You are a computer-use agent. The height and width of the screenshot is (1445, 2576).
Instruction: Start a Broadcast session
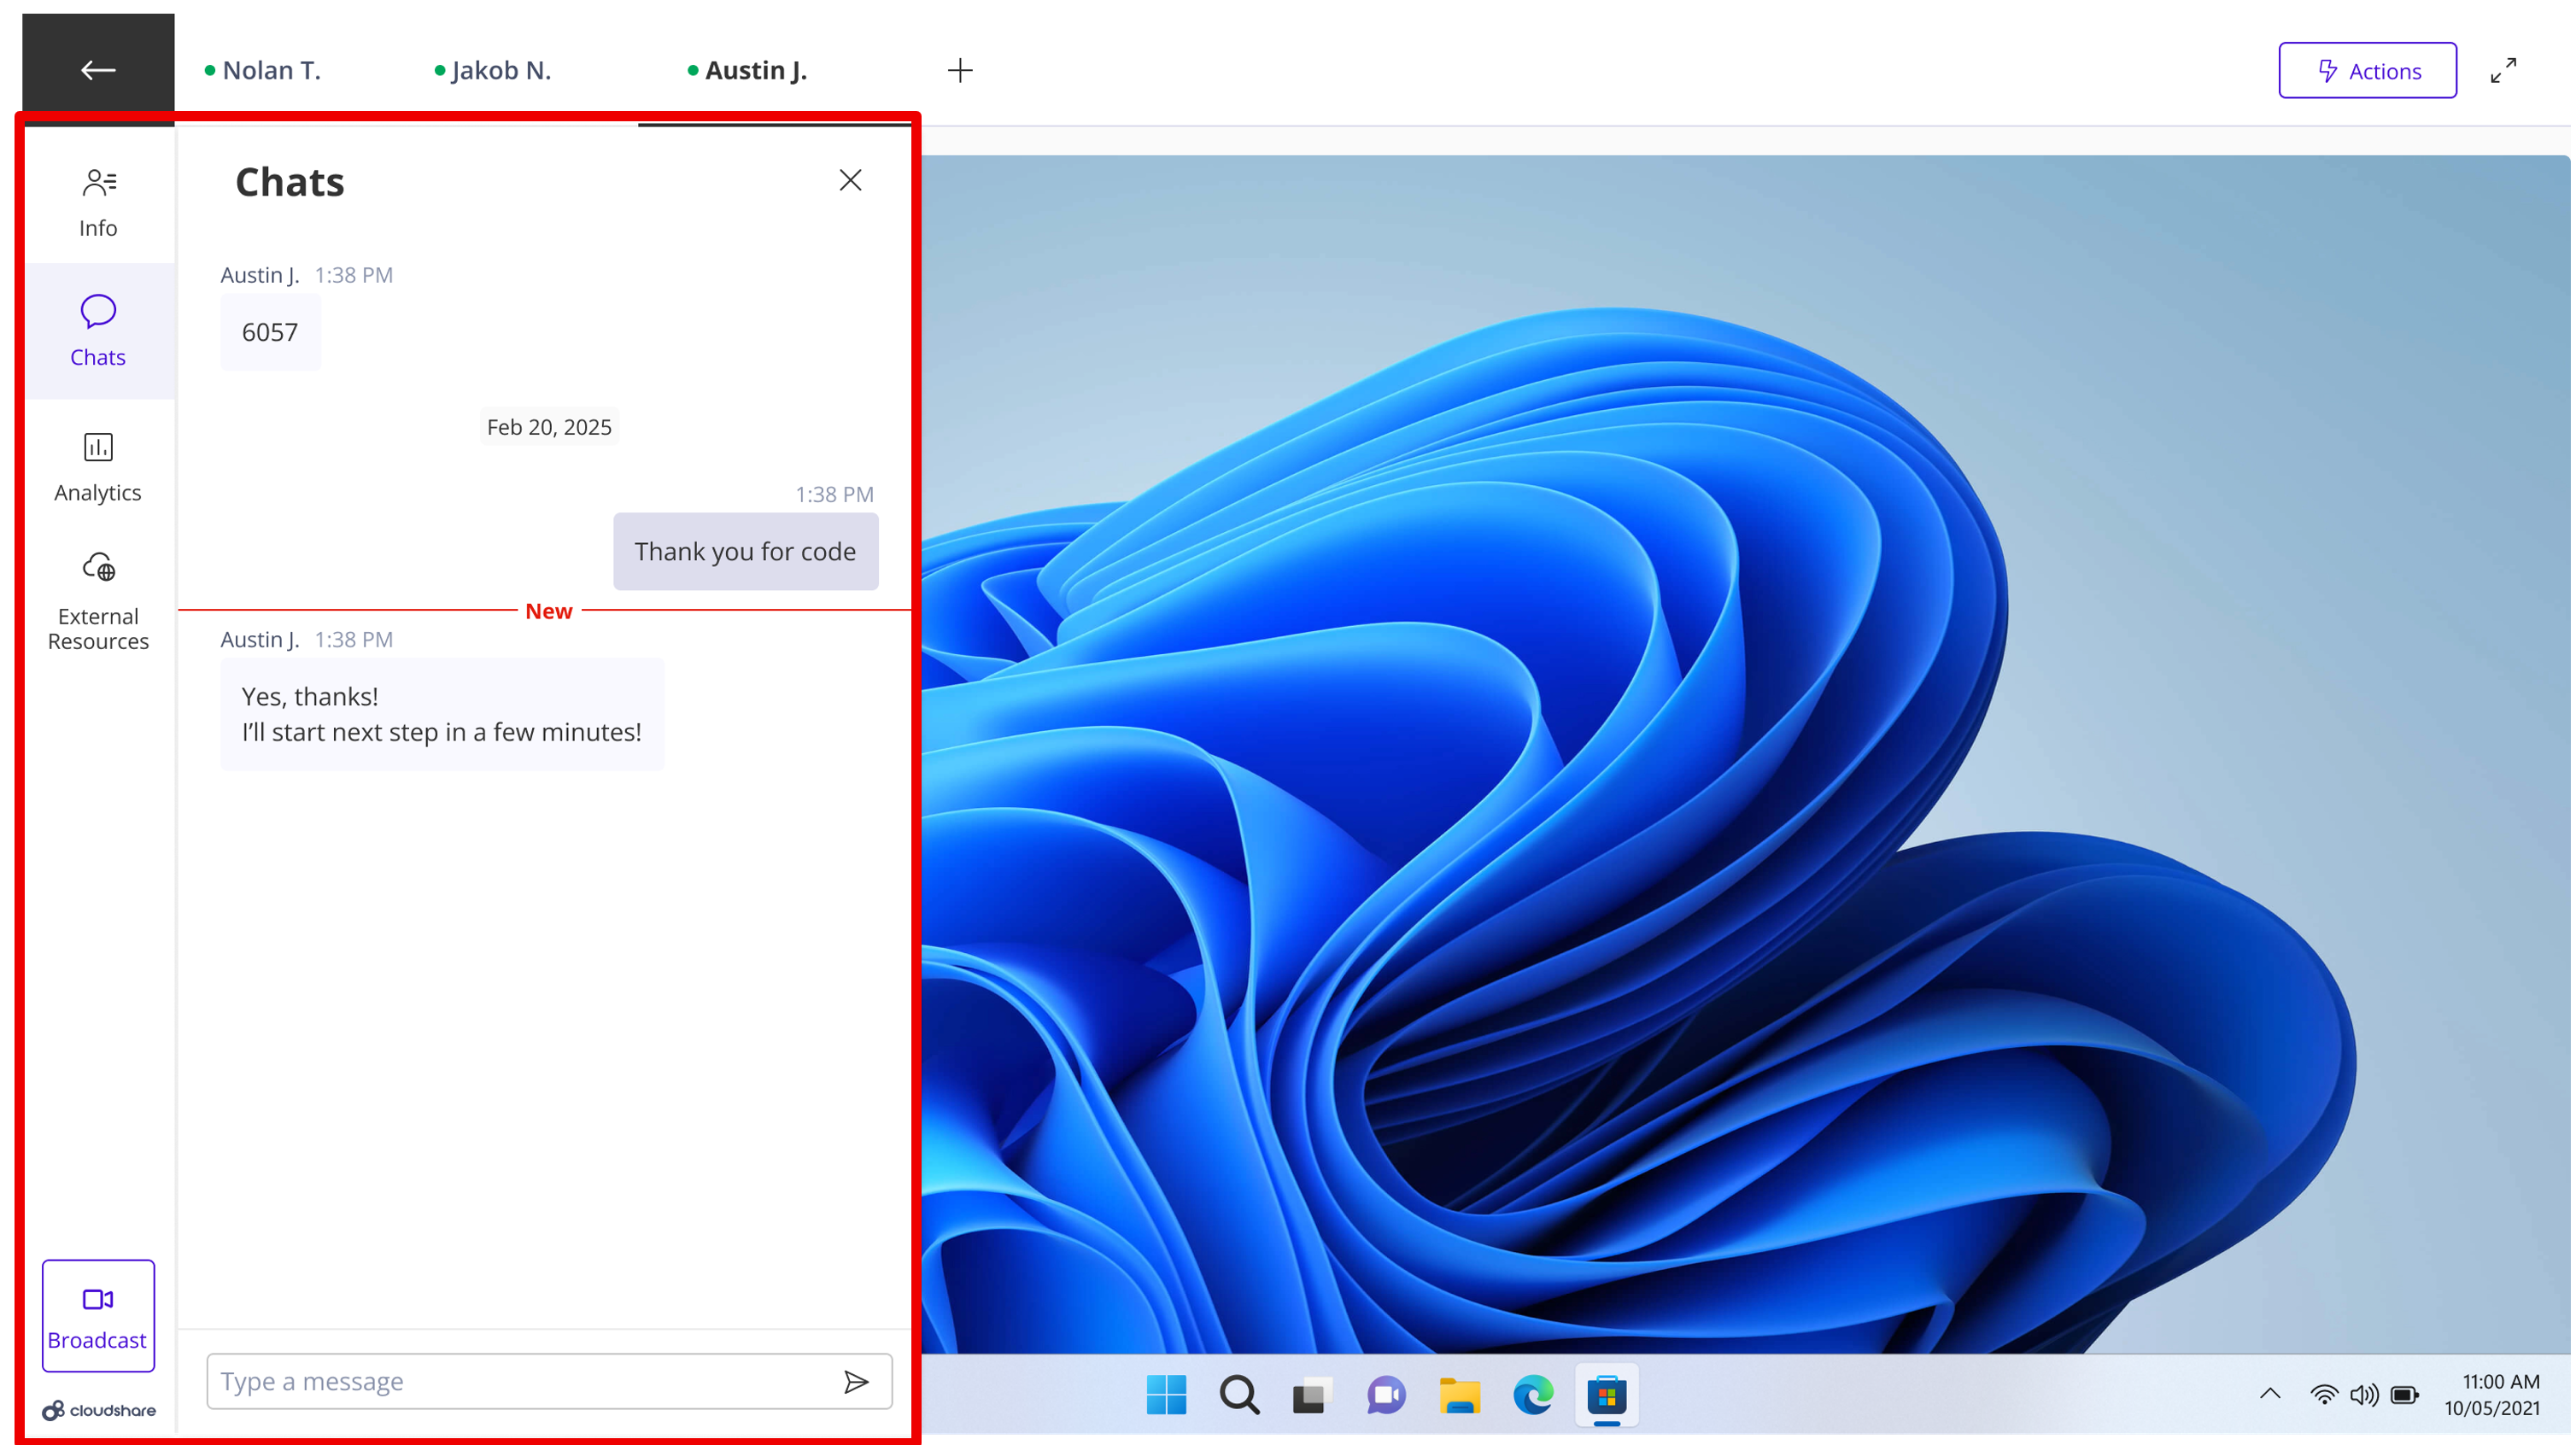[x=97, y=1316]
